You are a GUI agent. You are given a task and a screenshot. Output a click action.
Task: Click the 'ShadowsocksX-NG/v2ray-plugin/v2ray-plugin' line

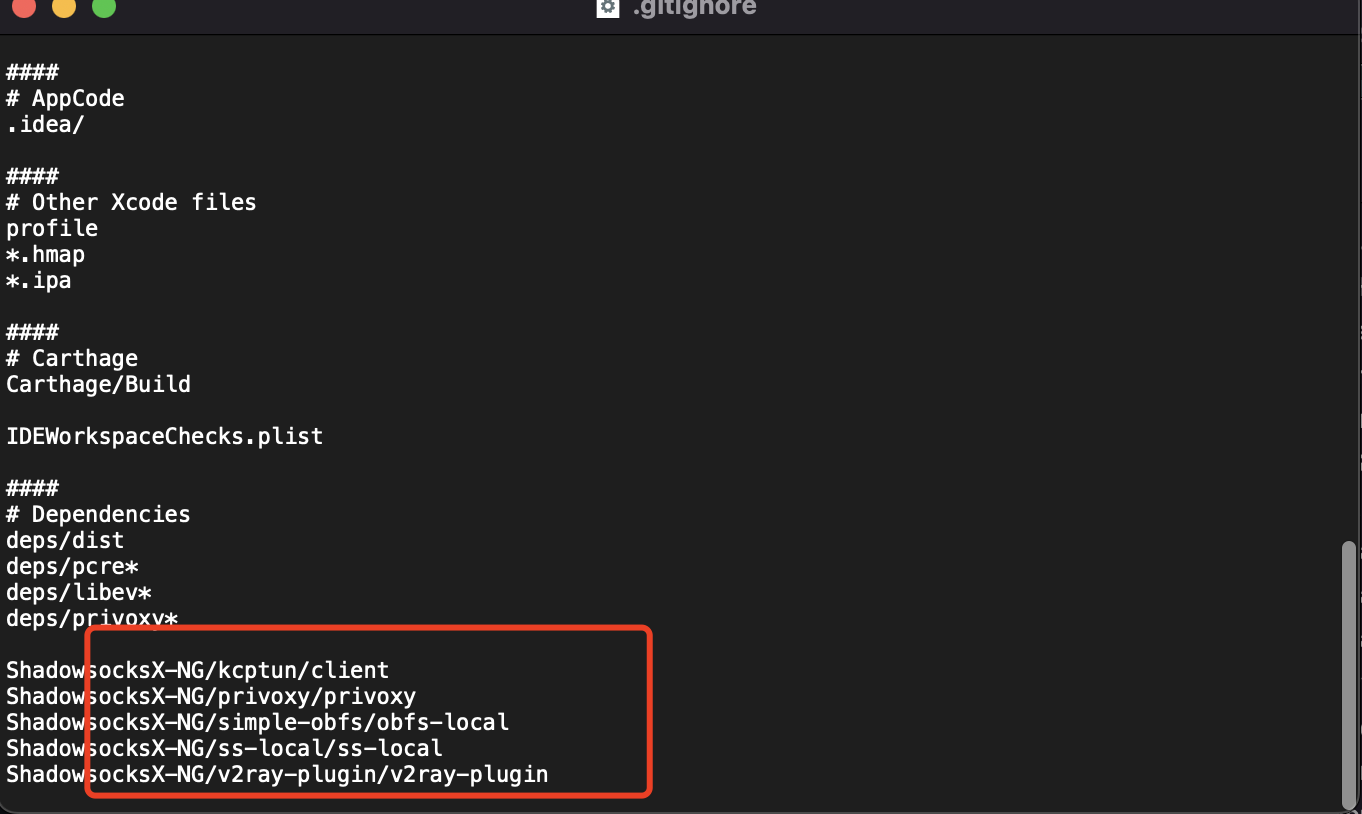pos(277,773)
